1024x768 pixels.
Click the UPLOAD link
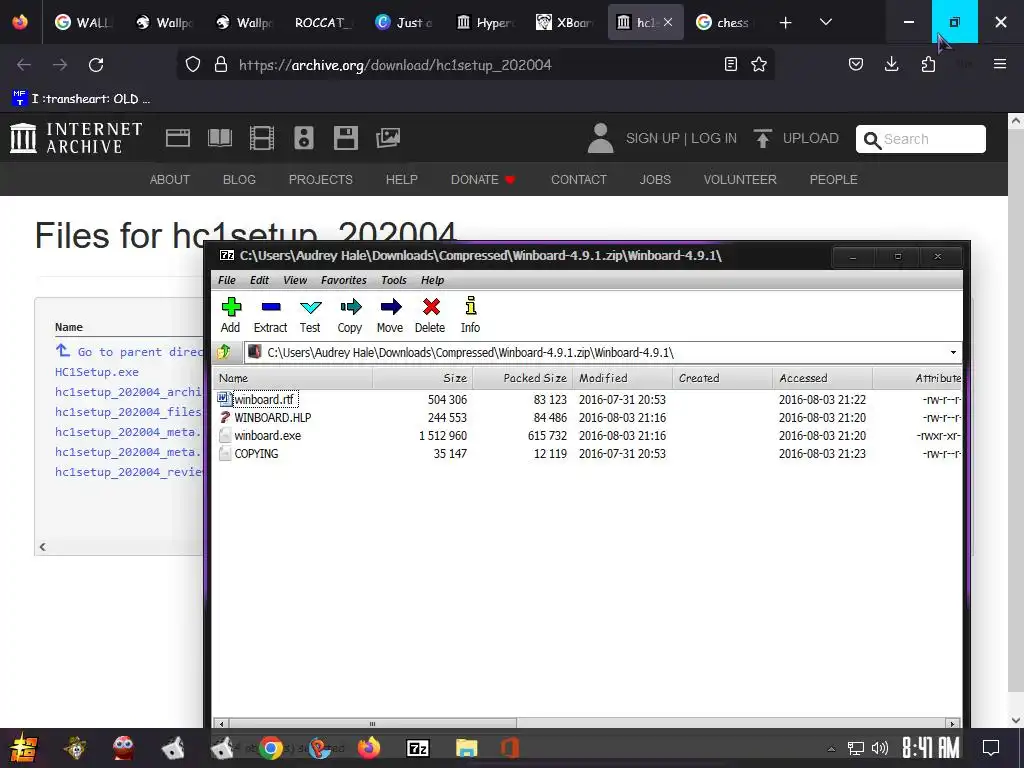pyautogui.click(x=796, y=138)
